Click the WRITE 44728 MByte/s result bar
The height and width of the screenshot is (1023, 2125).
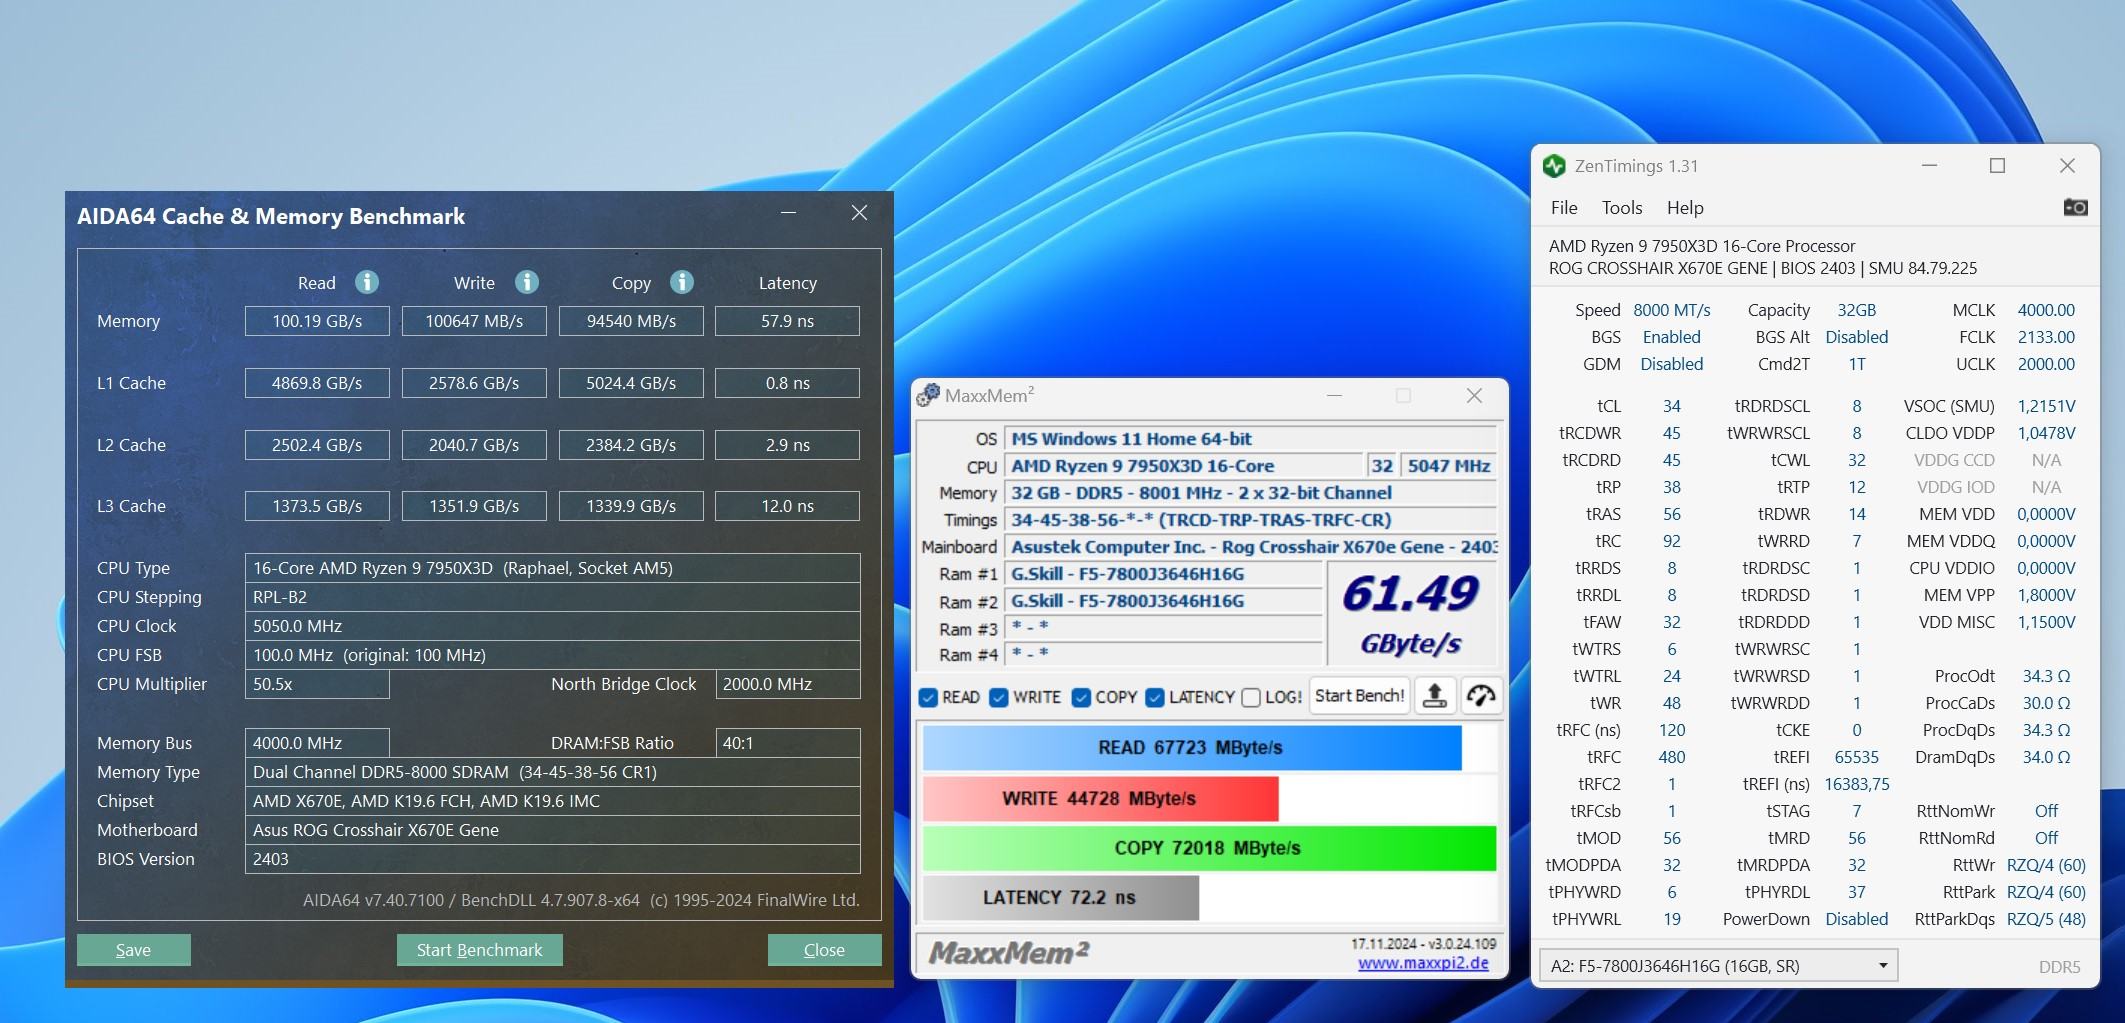coord(1100,799)
